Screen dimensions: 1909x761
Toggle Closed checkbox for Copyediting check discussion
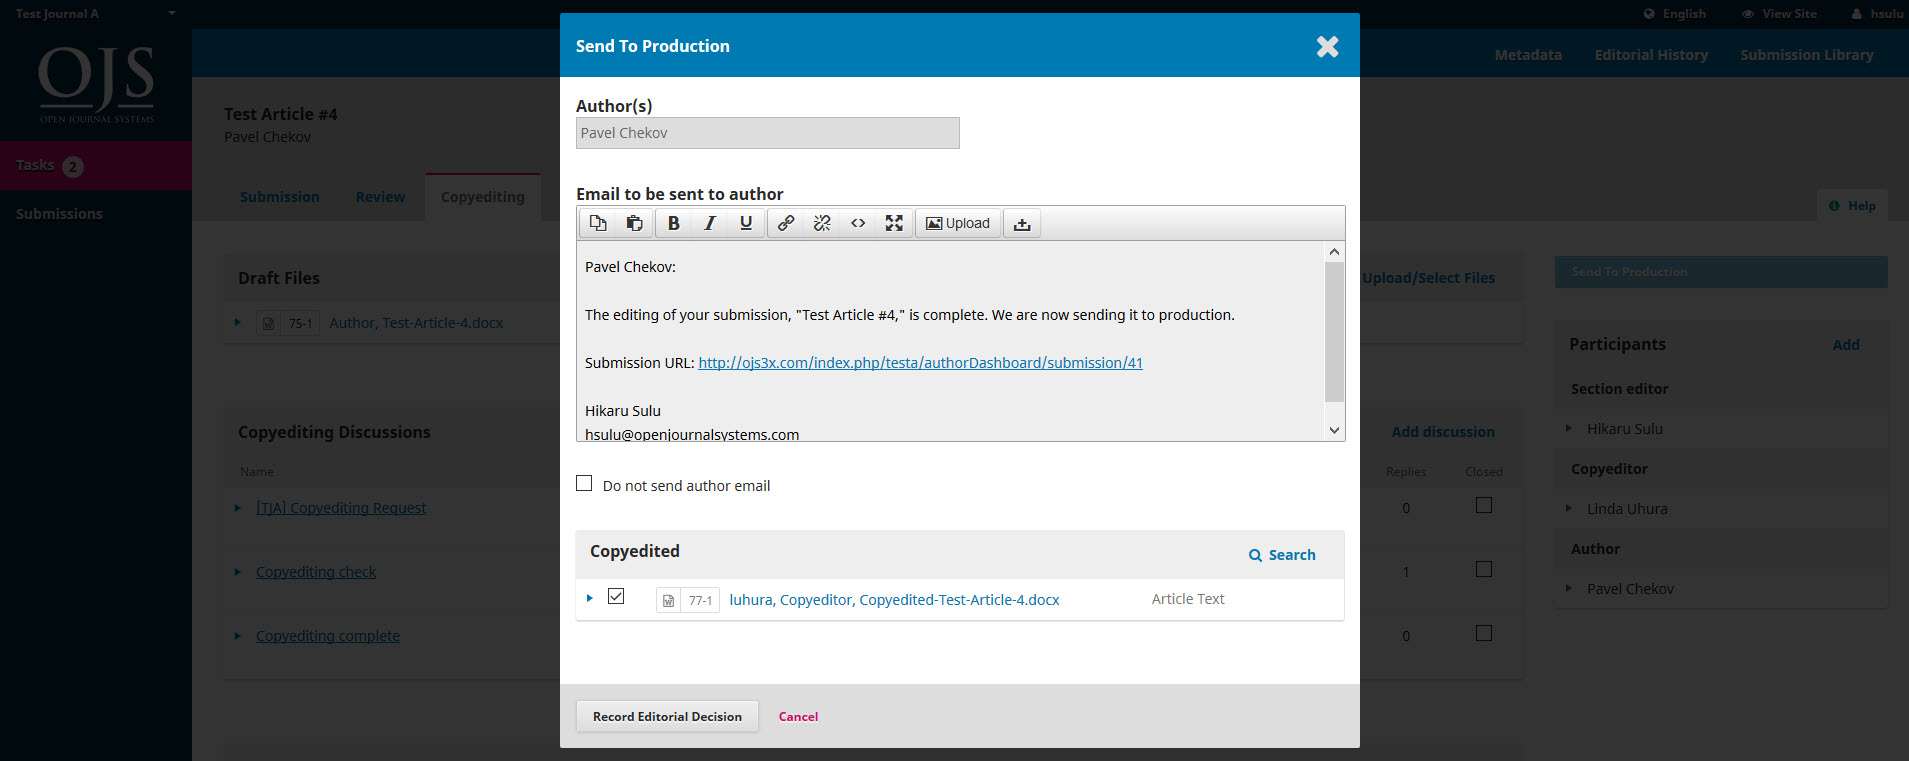pos(1484,569)
